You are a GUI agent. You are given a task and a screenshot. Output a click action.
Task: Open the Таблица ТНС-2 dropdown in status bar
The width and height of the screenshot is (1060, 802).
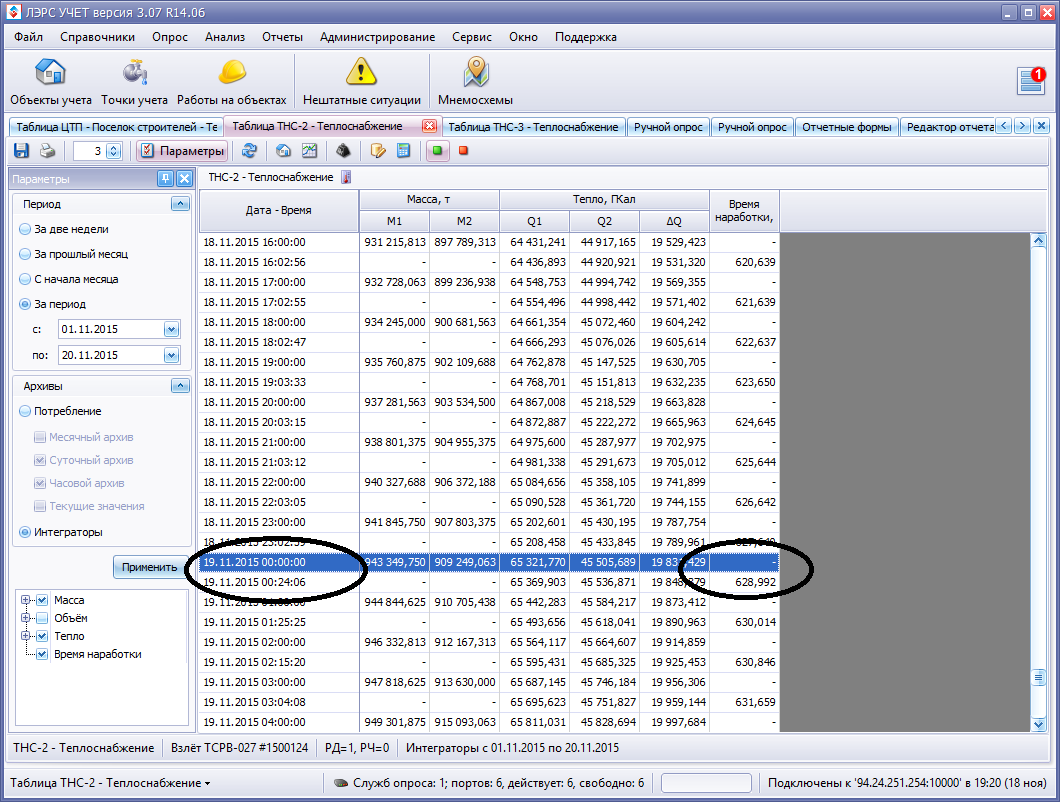110,783
